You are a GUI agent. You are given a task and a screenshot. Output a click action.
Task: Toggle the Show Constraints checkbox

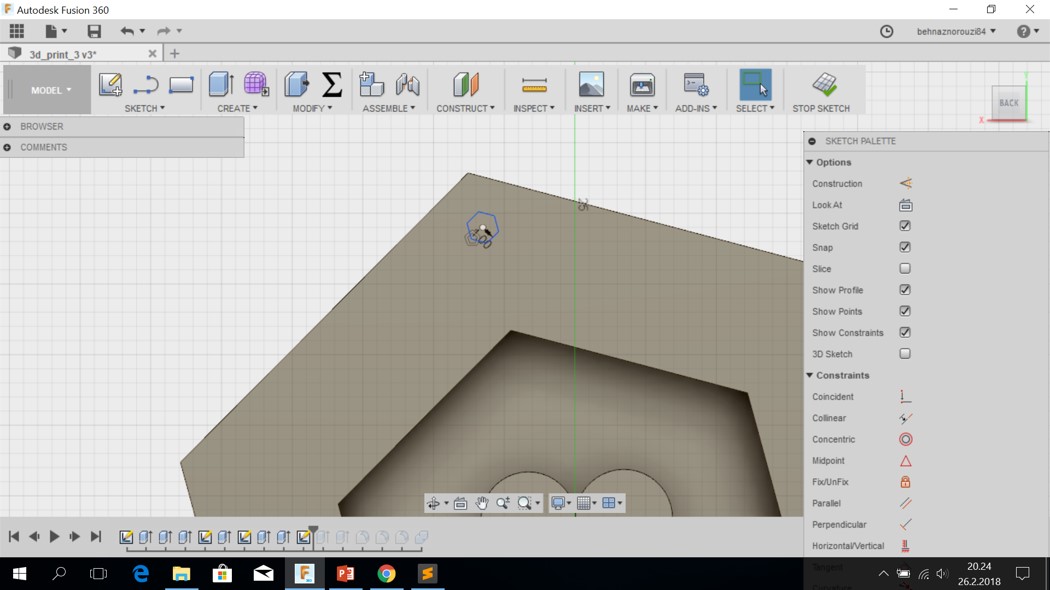click(905, 333)
